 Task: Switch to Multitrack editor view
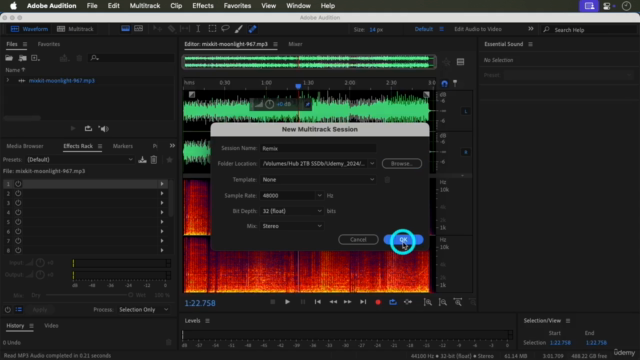(x=75, y=29)
